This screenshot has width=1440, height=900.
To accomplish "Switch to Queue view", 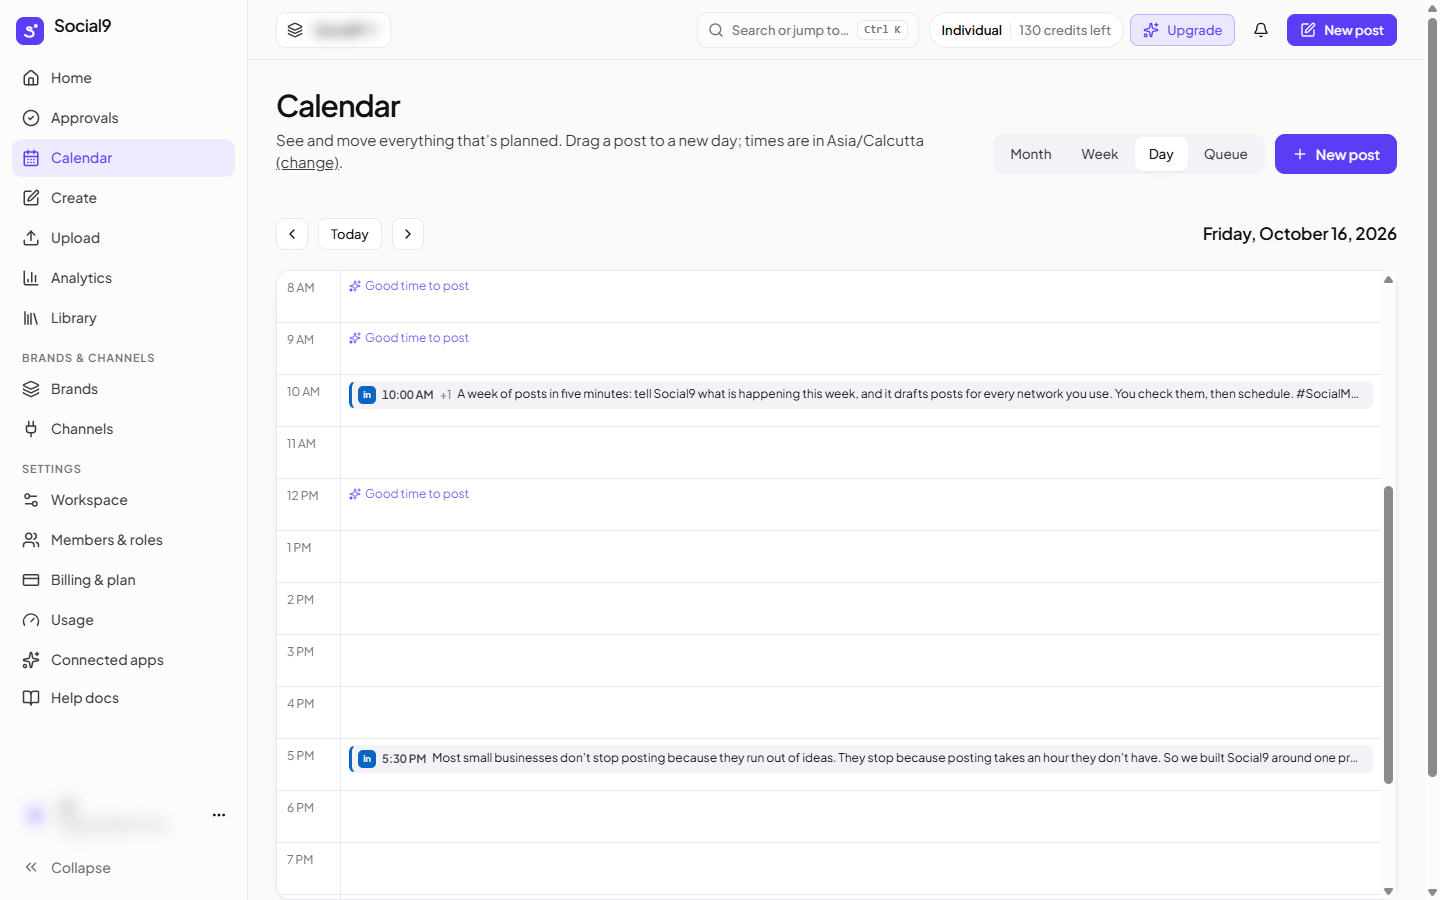I will pos(1226,154).
